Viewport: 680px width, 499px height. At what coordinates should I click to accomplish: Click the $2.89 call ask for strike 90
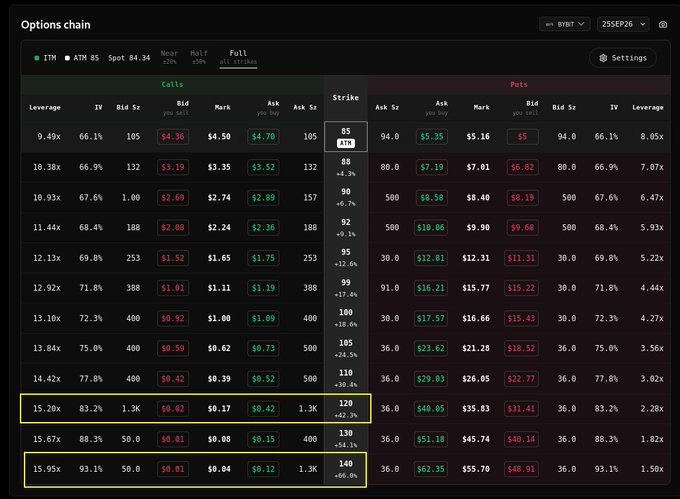(x=263, y=198)
